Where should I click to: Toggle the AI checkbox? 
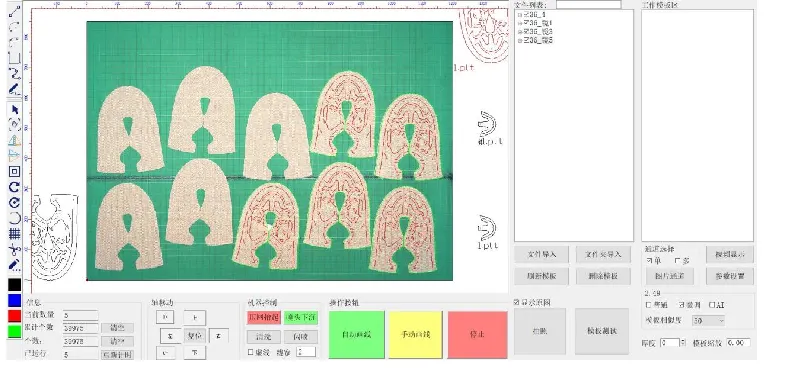coord(712,305)
